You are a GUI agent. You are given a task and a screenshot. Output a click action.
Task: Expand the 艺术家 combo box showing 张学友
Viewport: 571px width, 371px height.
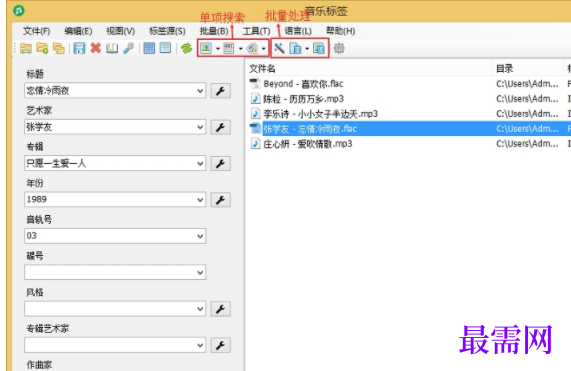click(200, 127)
